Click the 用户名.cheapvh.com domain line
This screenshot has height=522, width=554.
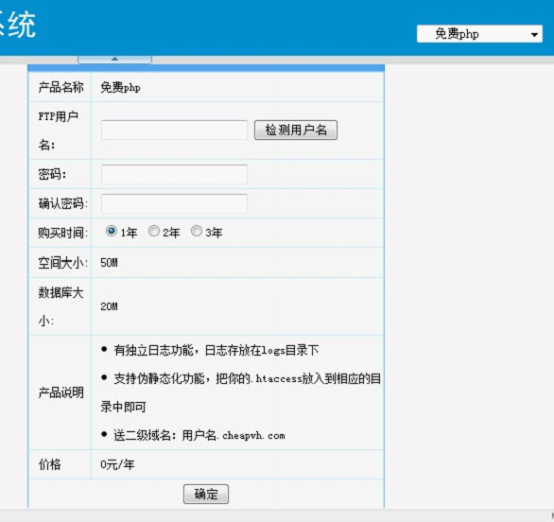[199, 435]
